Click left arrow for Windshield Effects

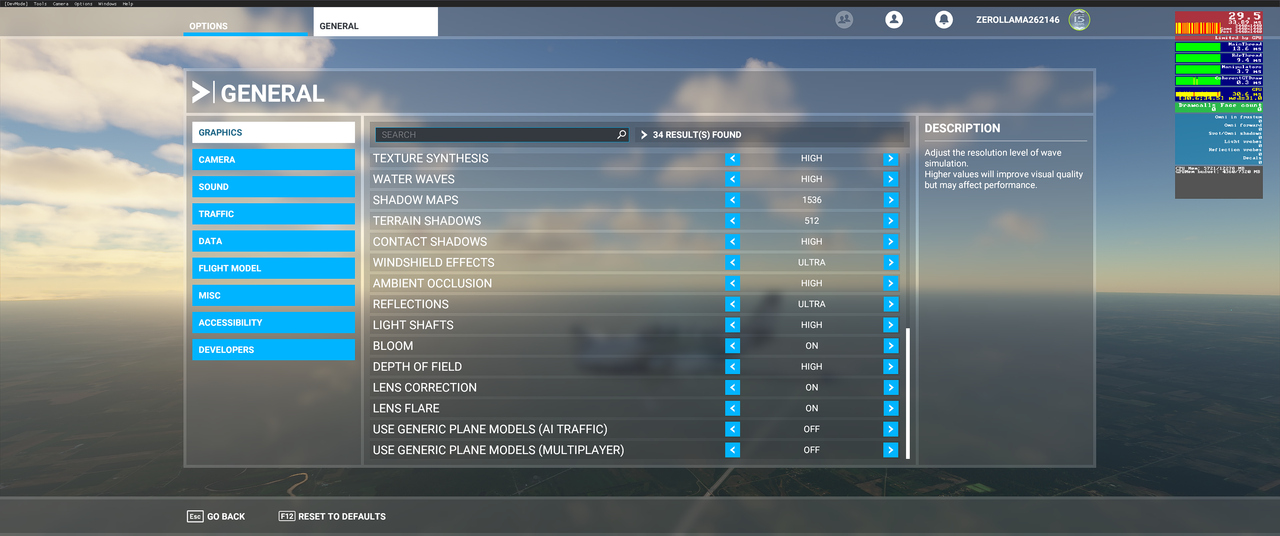(732, 263)
